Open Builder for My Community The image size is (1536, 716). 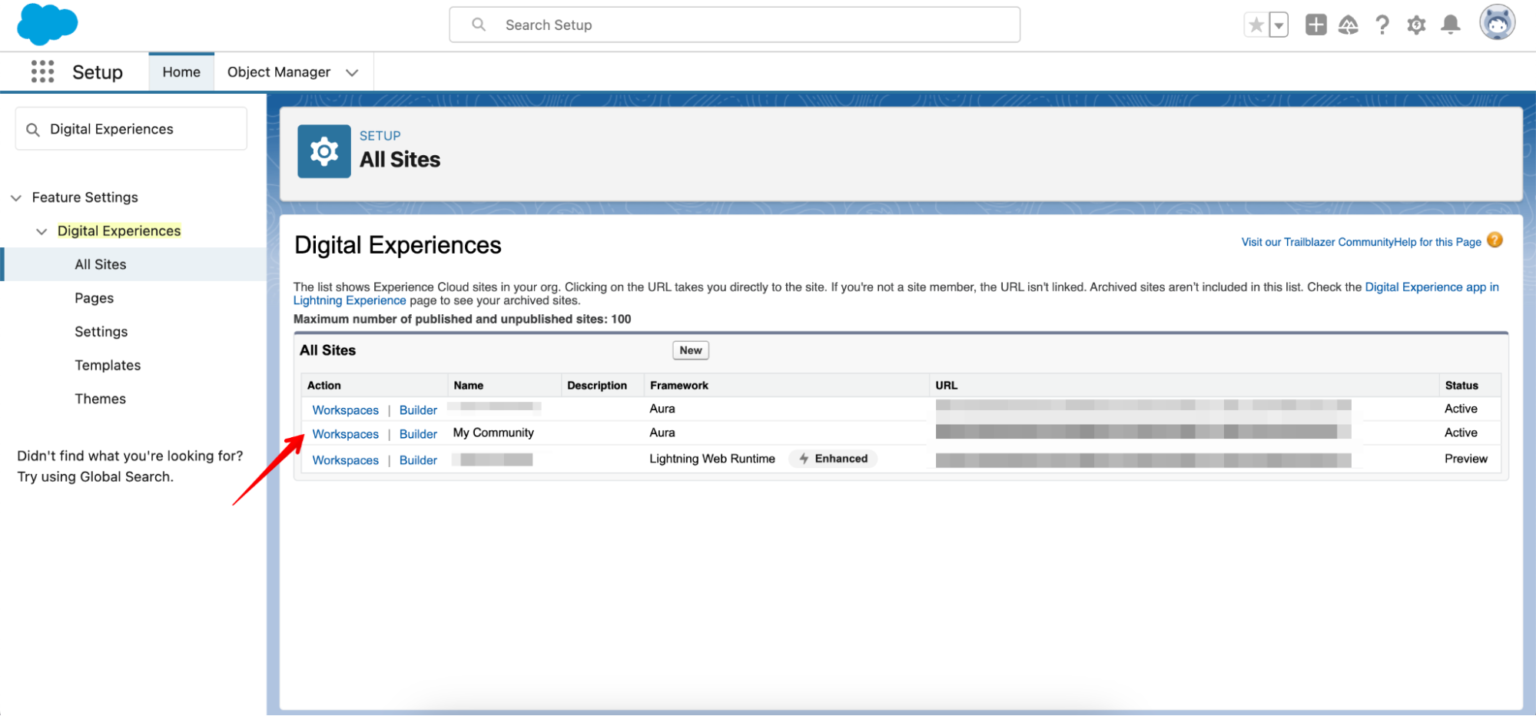(418, 434)
